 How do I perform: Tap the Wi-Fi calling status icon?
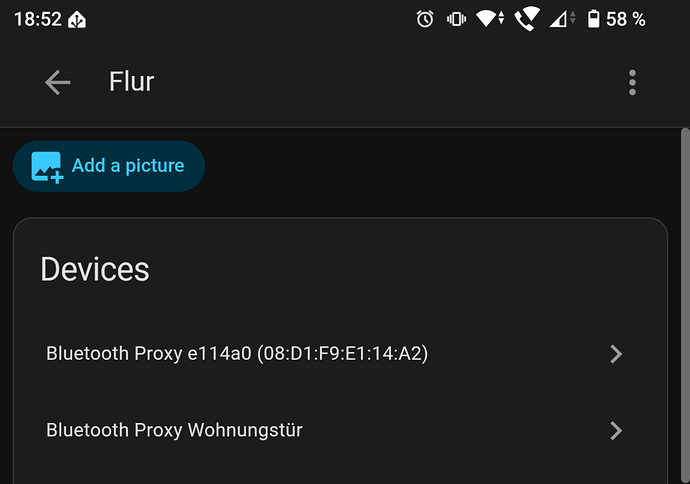coord(527,19)
